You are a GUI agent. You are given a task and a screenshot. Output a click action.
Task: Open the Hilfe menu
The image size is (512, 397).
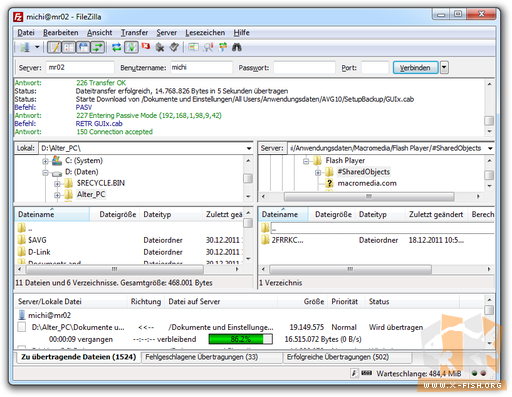241,33
